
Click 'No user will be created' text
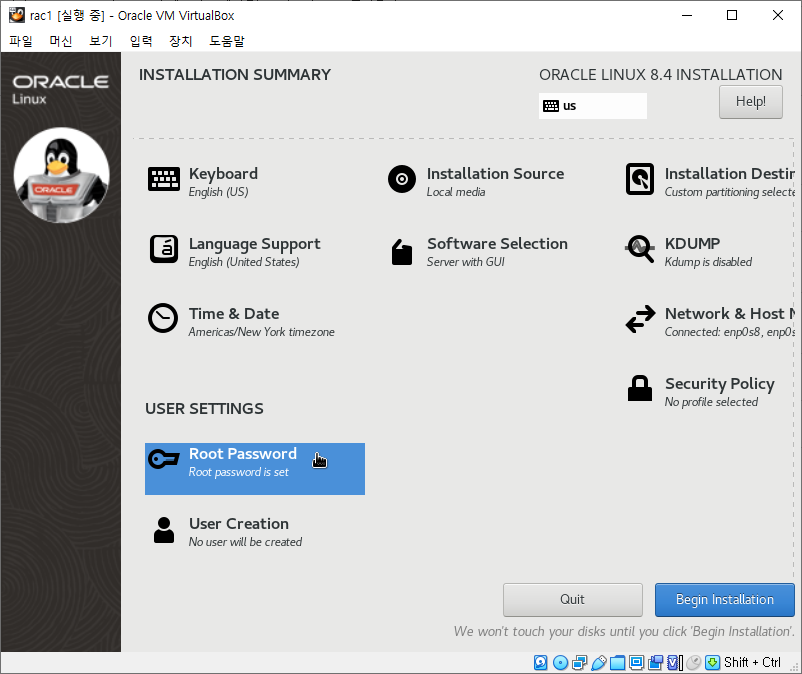(245, 542)
